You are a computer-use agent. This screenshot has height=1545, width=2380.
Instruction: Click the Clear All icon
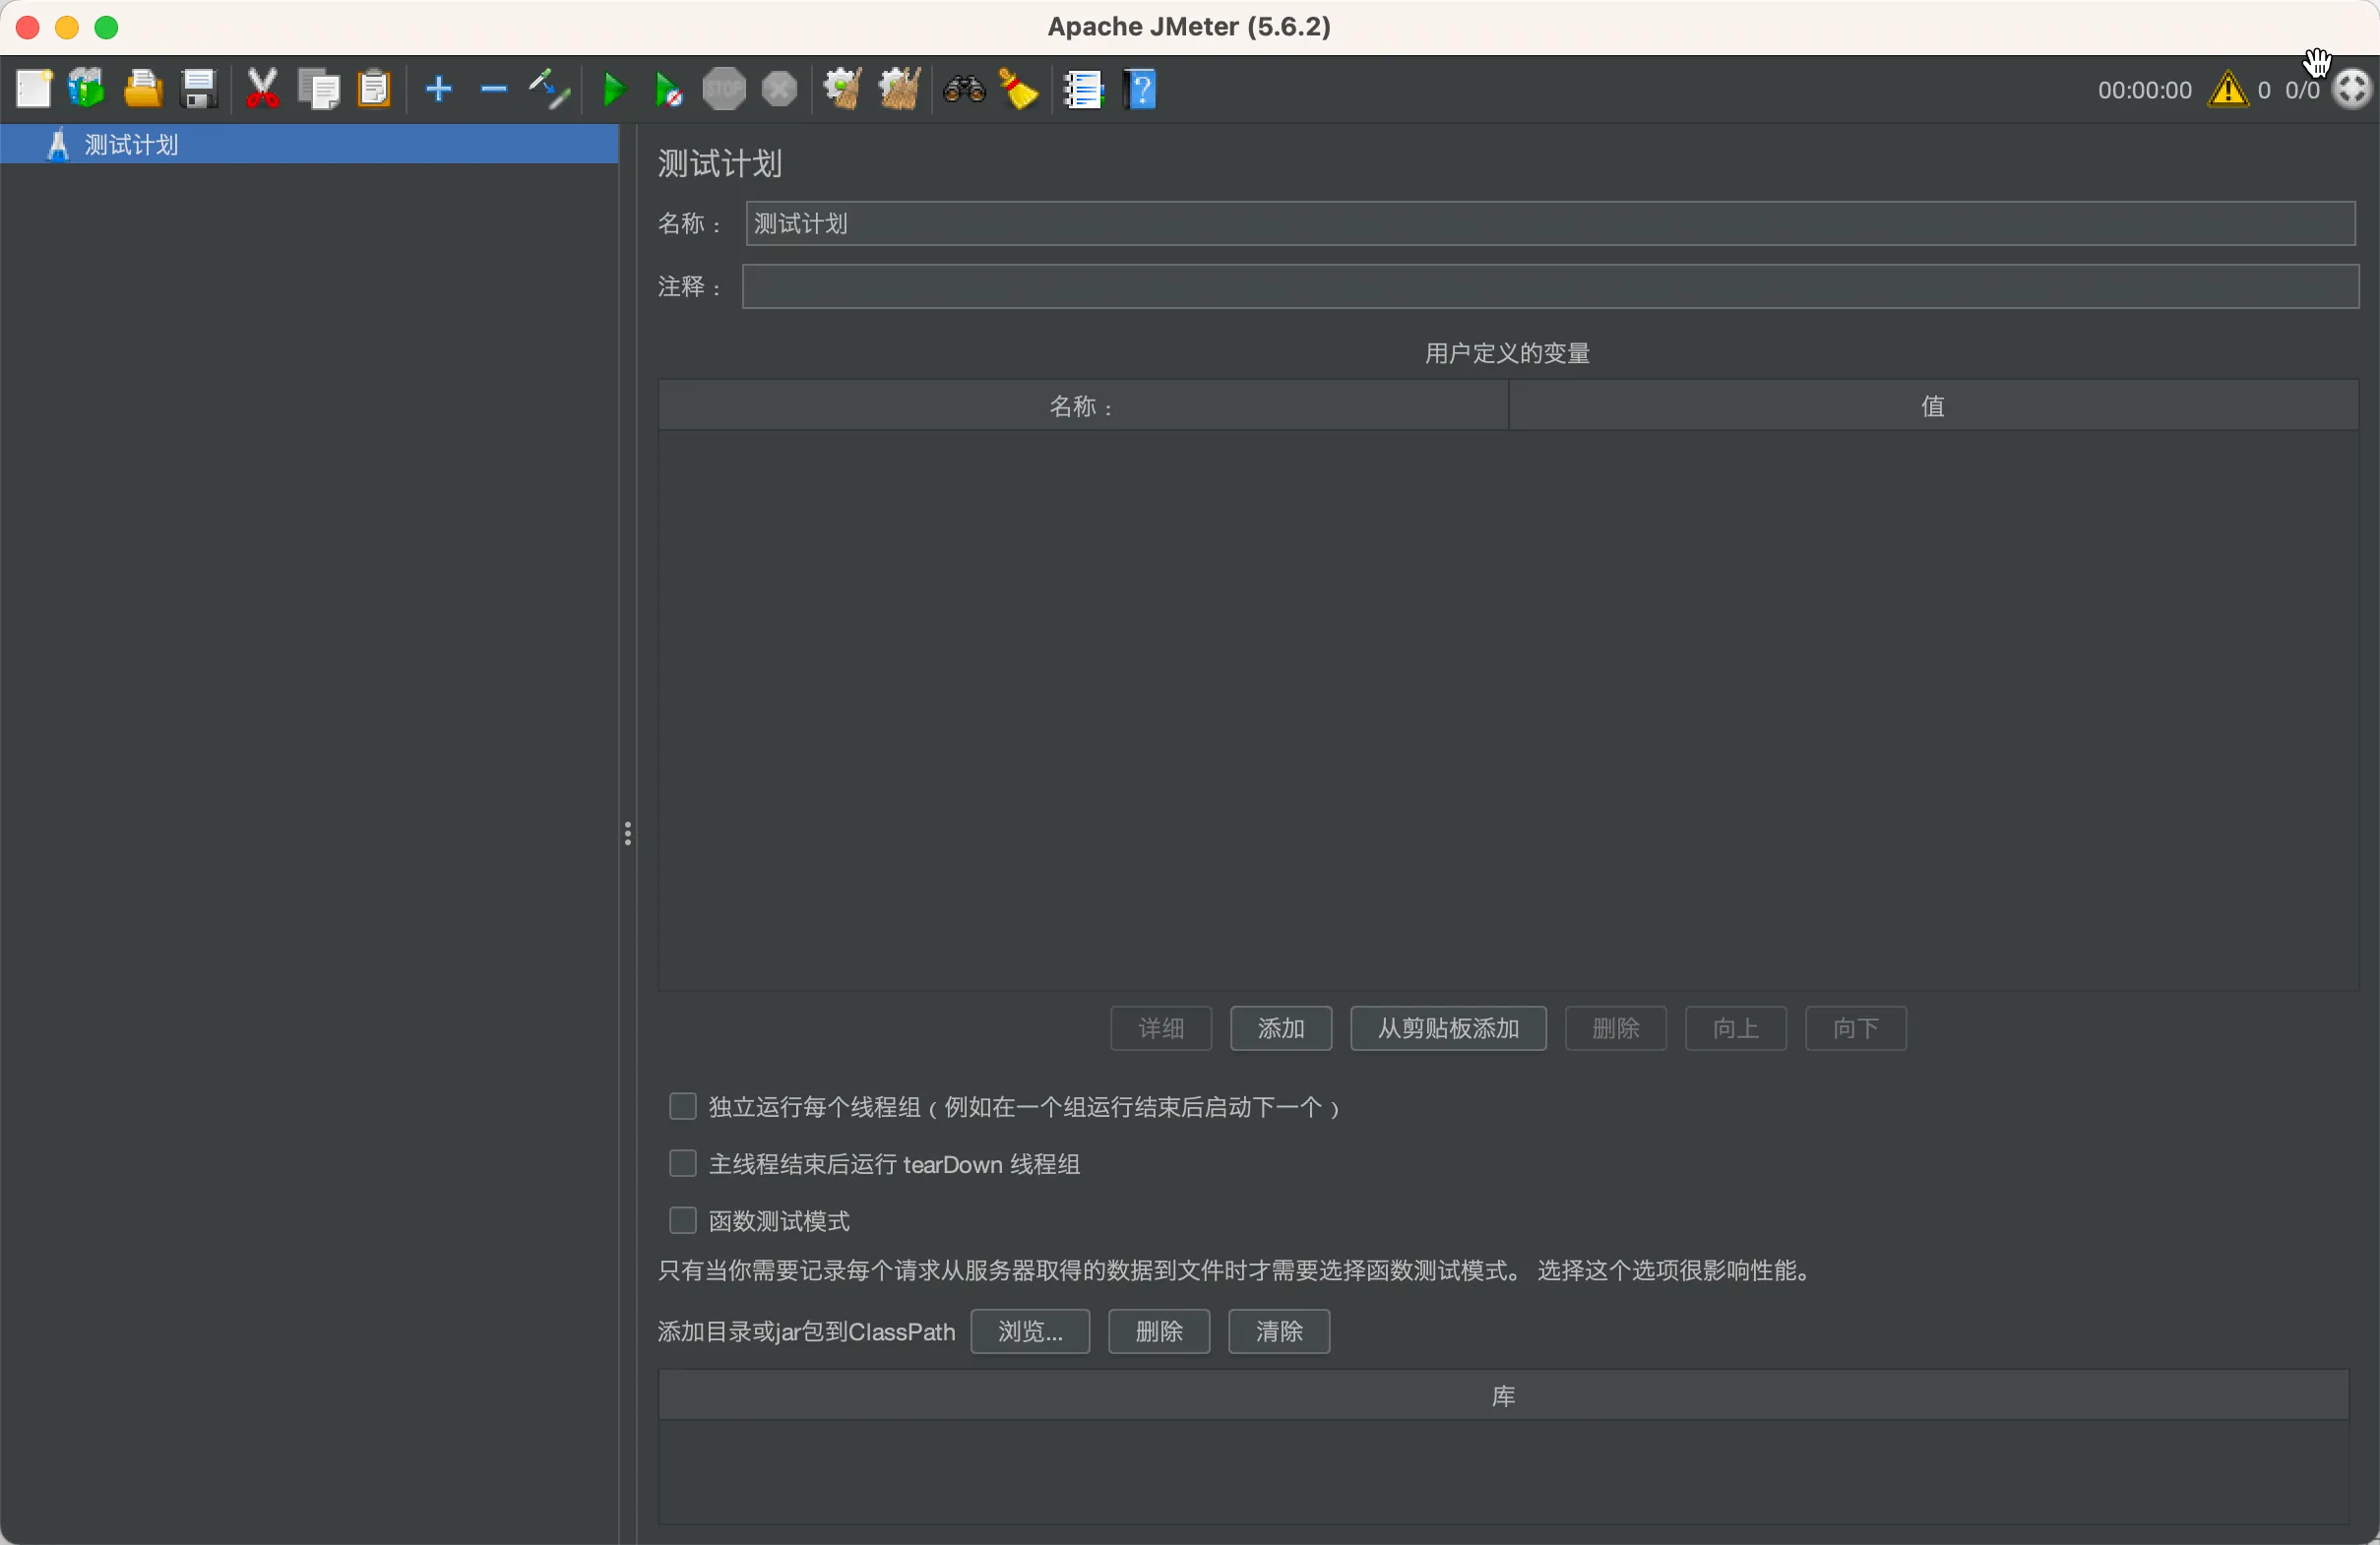coord(898,89)
